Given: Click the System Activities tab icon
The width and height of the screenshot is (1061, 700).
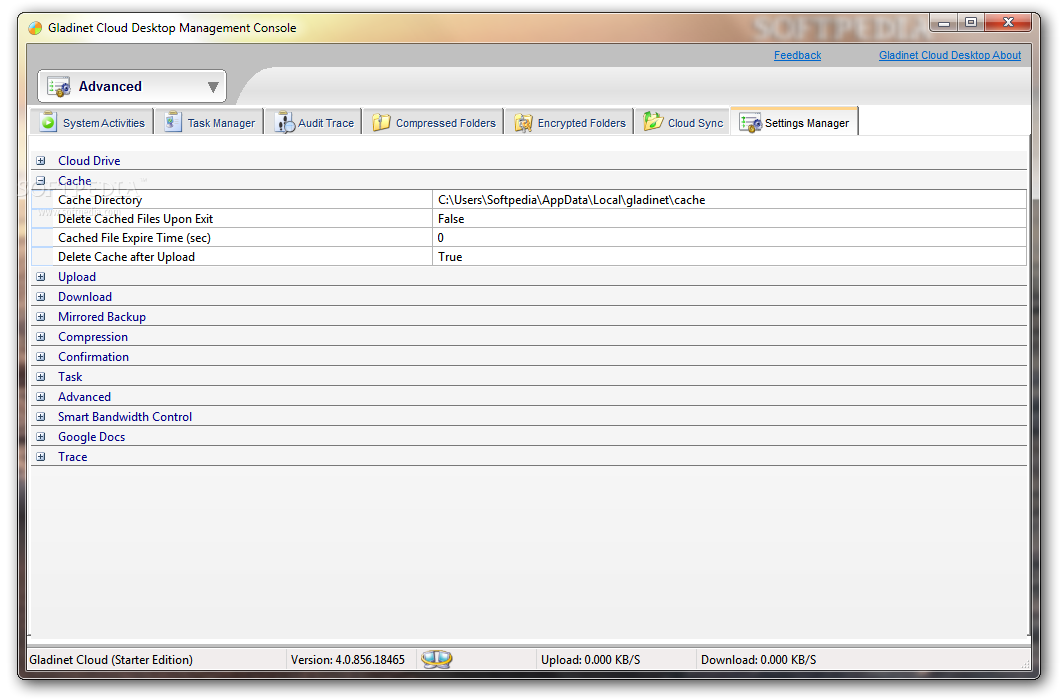Looking at the screenshot, I should [48, 122].
